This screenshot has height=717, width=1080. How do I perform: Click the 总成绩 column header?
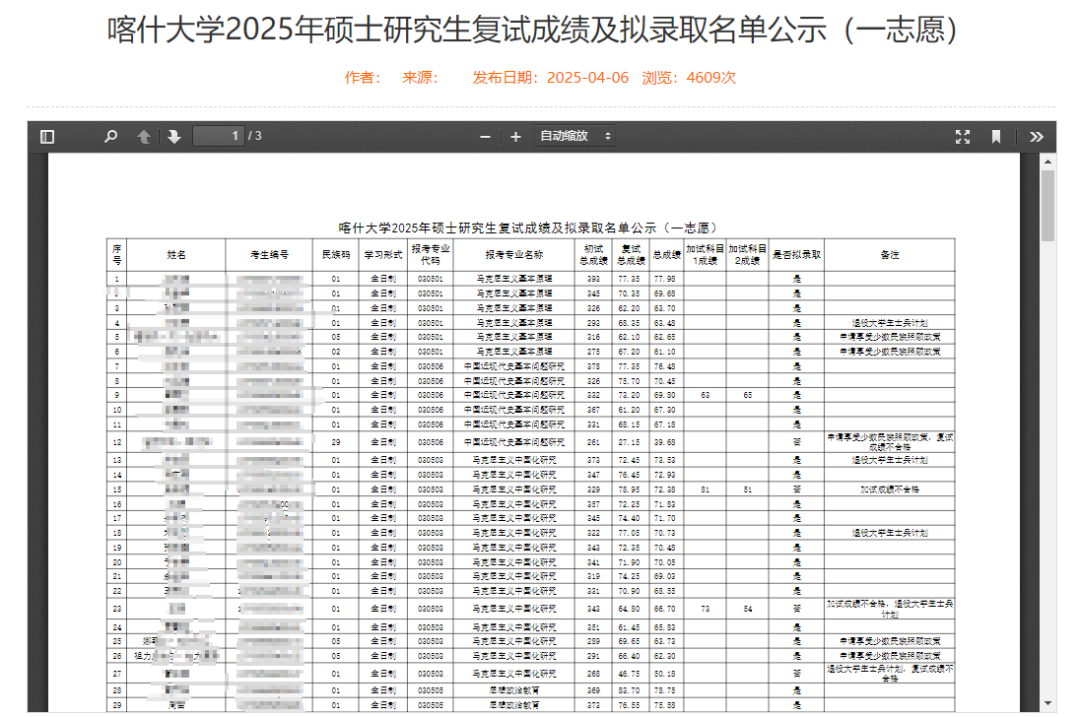[x=666, y=255]
